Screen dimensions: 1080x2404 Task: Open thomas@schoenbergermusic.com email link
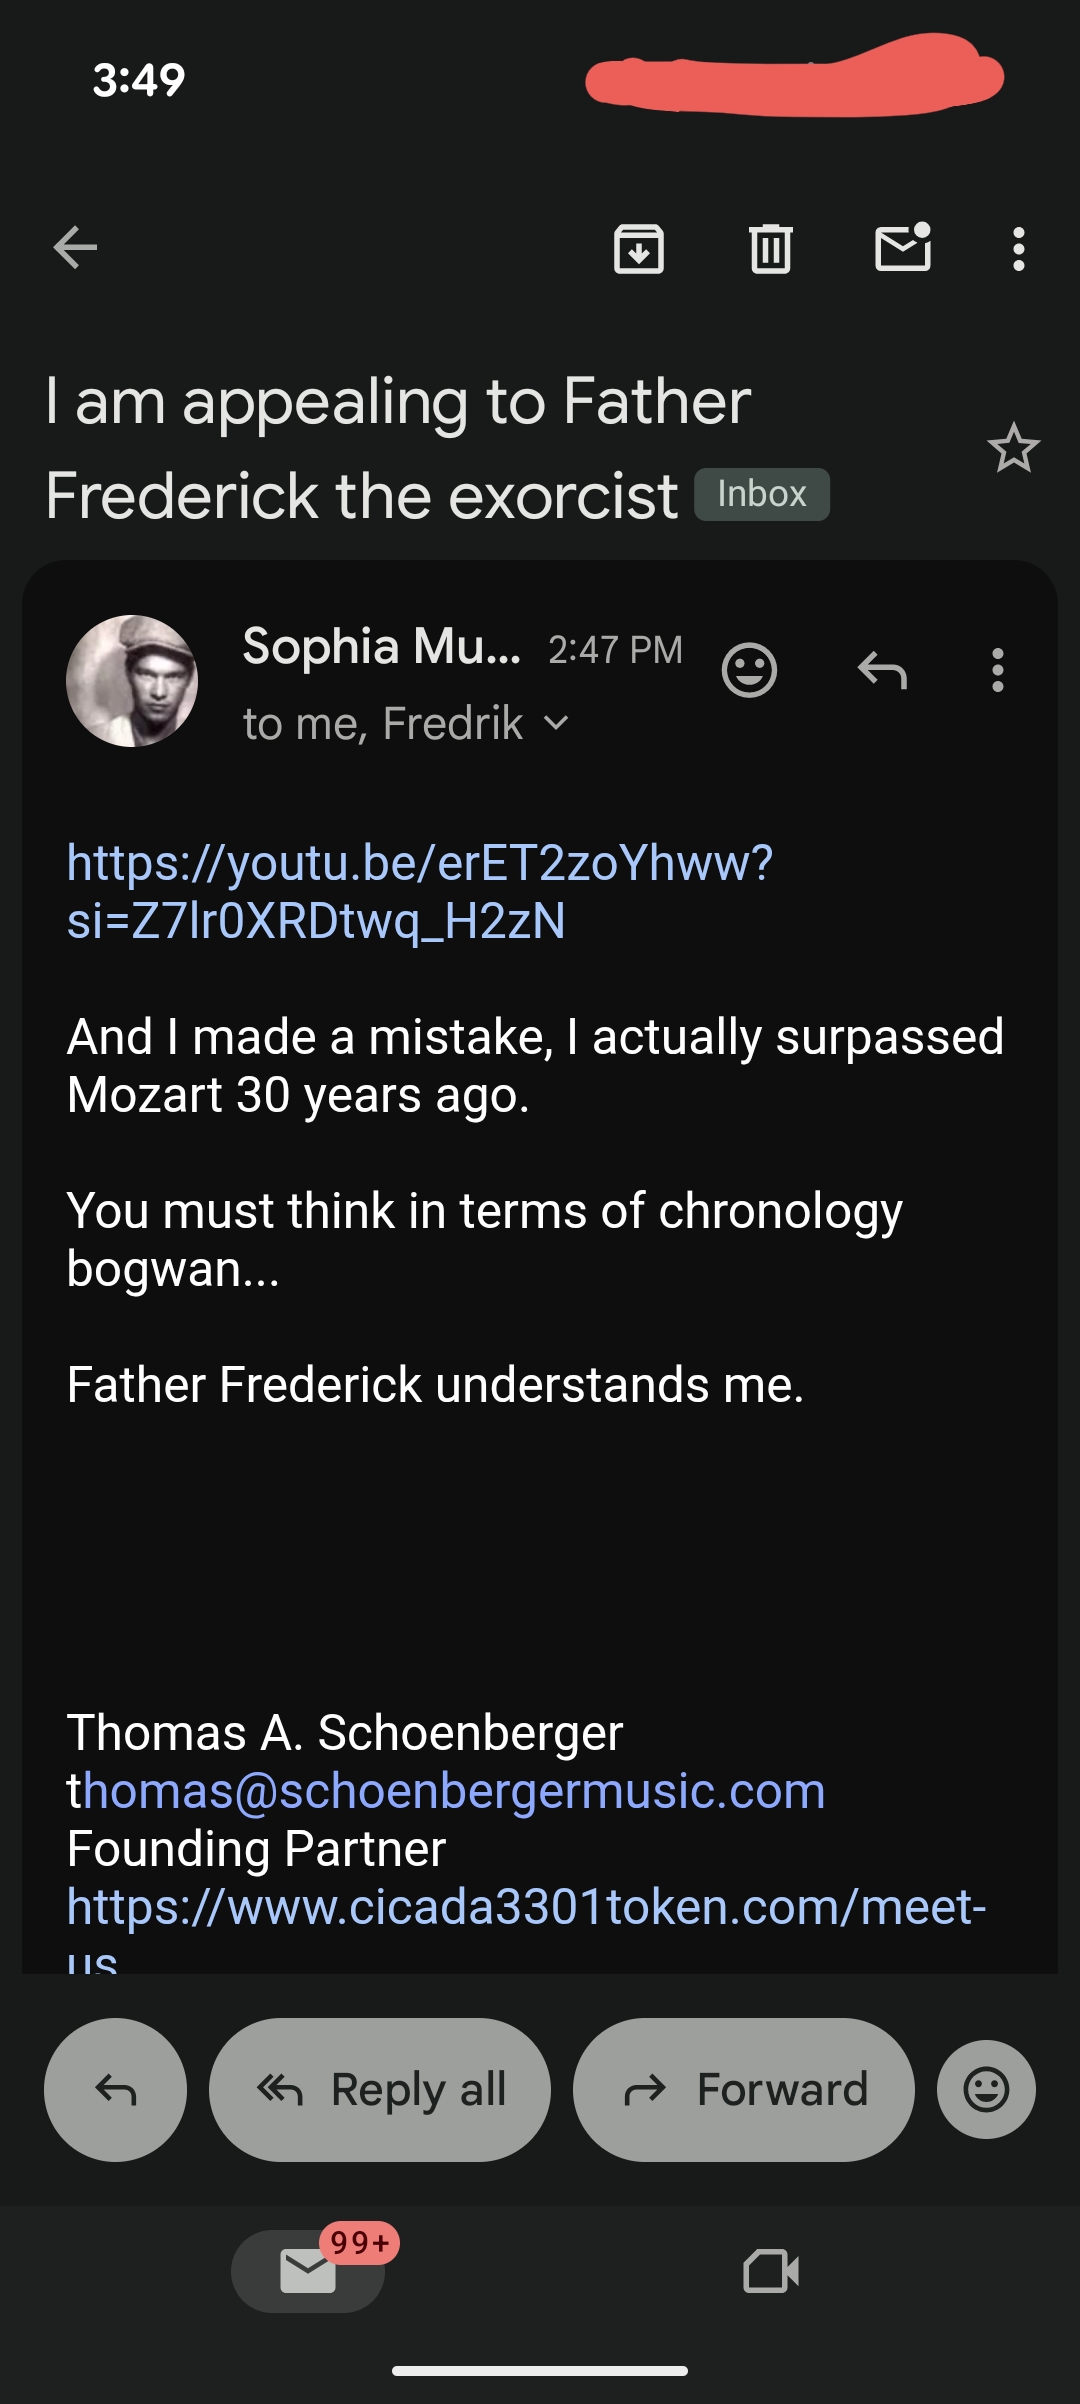452,1790
